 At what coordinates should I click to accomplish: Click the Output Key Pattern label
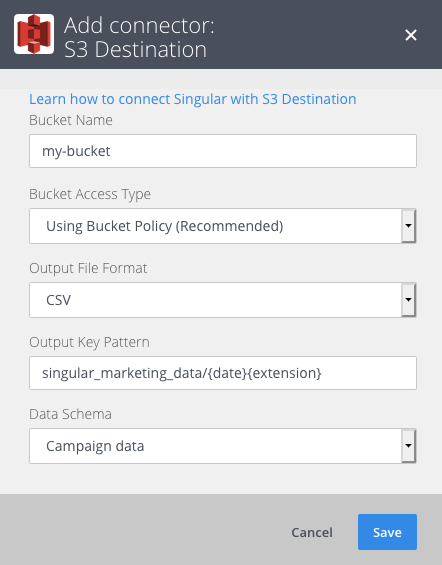coord(89,342)
